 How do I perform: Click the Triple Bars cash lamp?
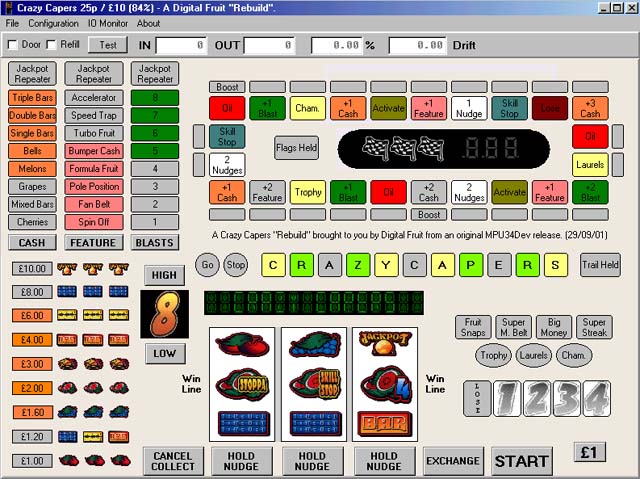coord(32,98)
